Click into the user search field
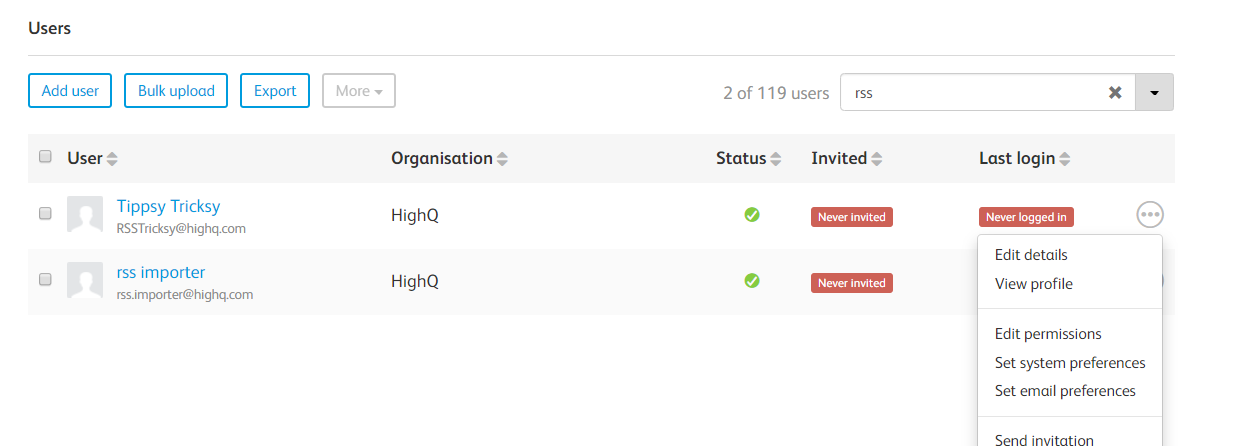This screenshot has width=1240, height=446. (970, 92)
